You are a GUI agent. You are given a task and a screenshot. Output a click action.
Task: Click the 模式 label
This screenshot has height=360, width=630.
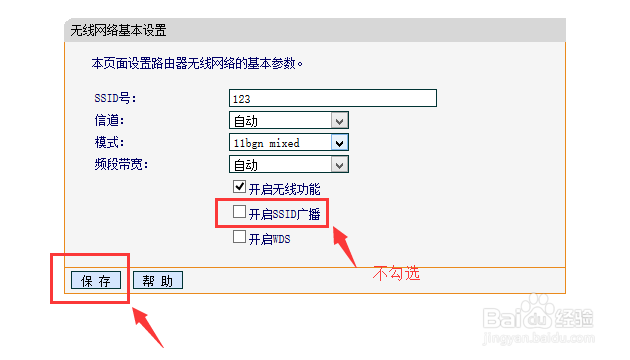[109, 142]
